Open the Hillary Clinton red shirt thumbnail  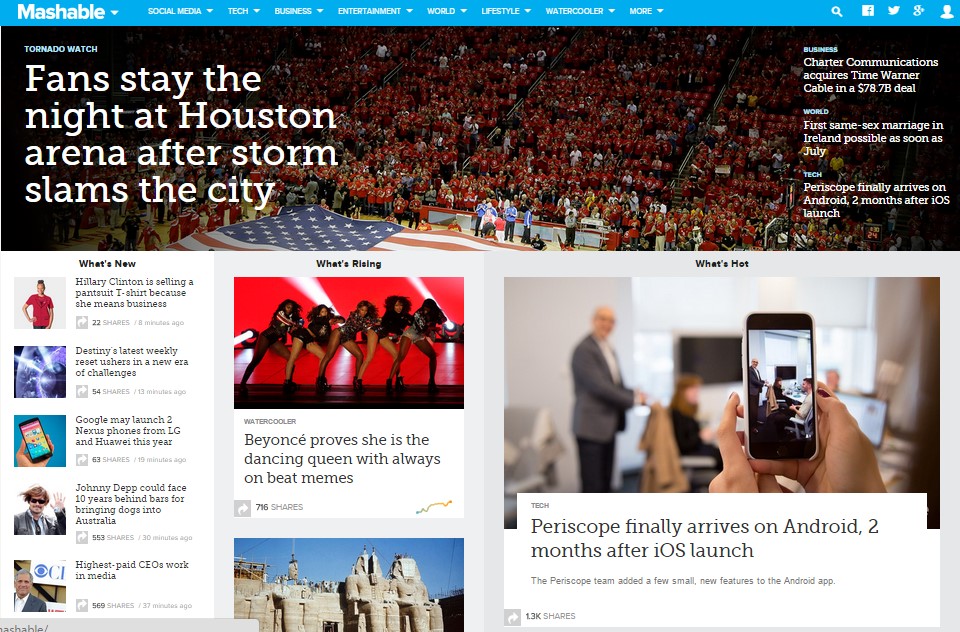40,303
